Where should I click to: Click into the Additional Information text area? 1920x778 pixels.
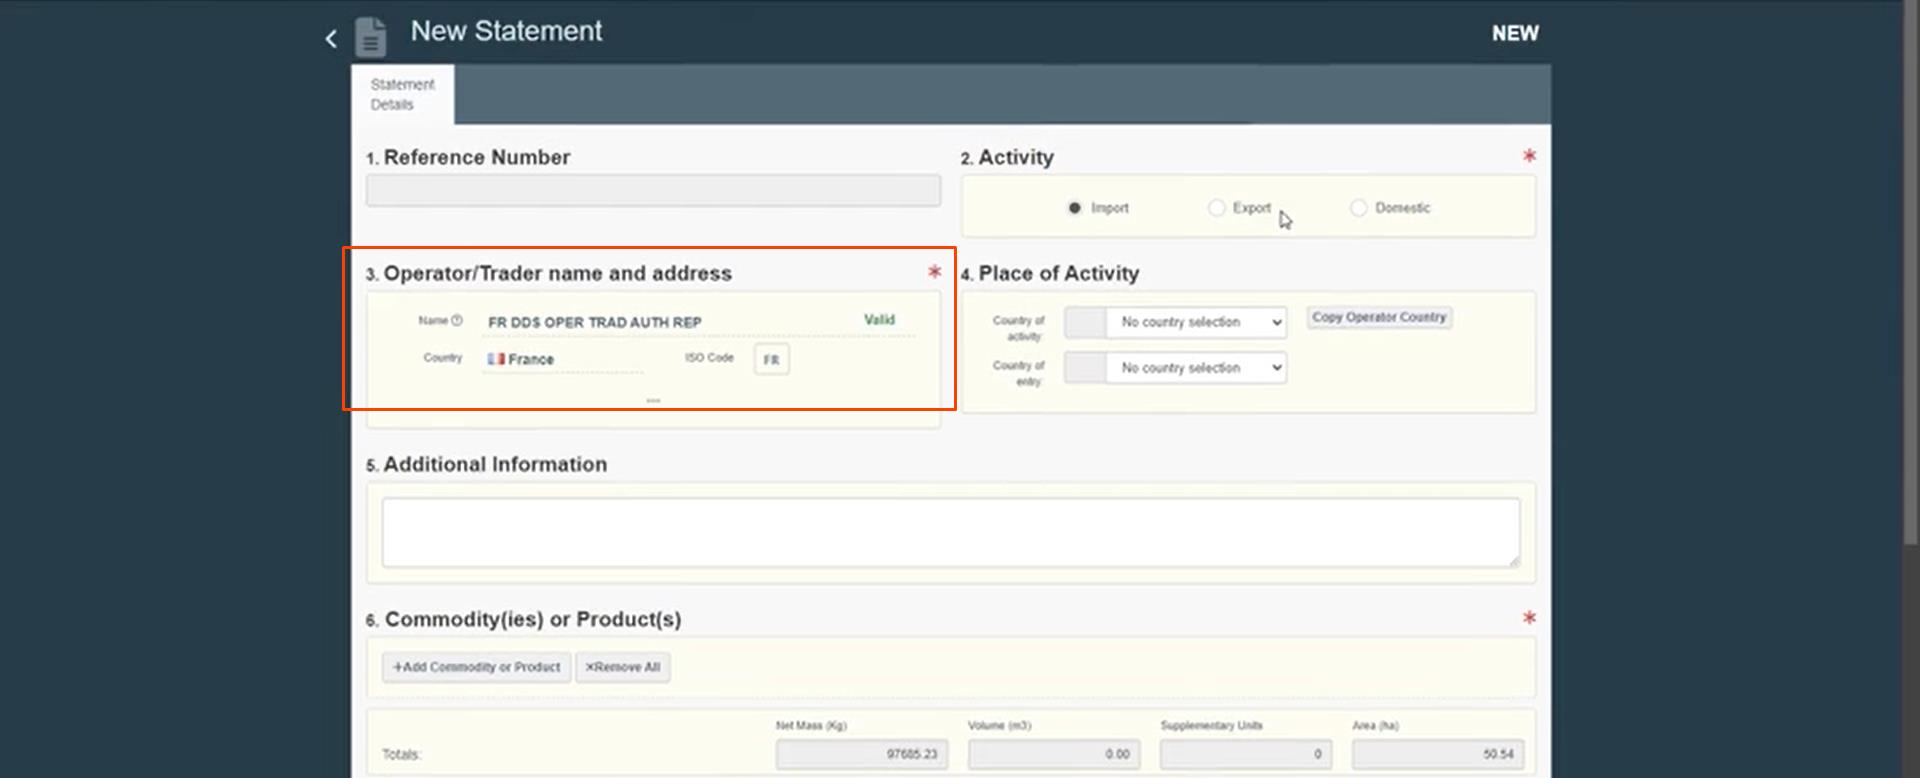click(x=950, y=532)
